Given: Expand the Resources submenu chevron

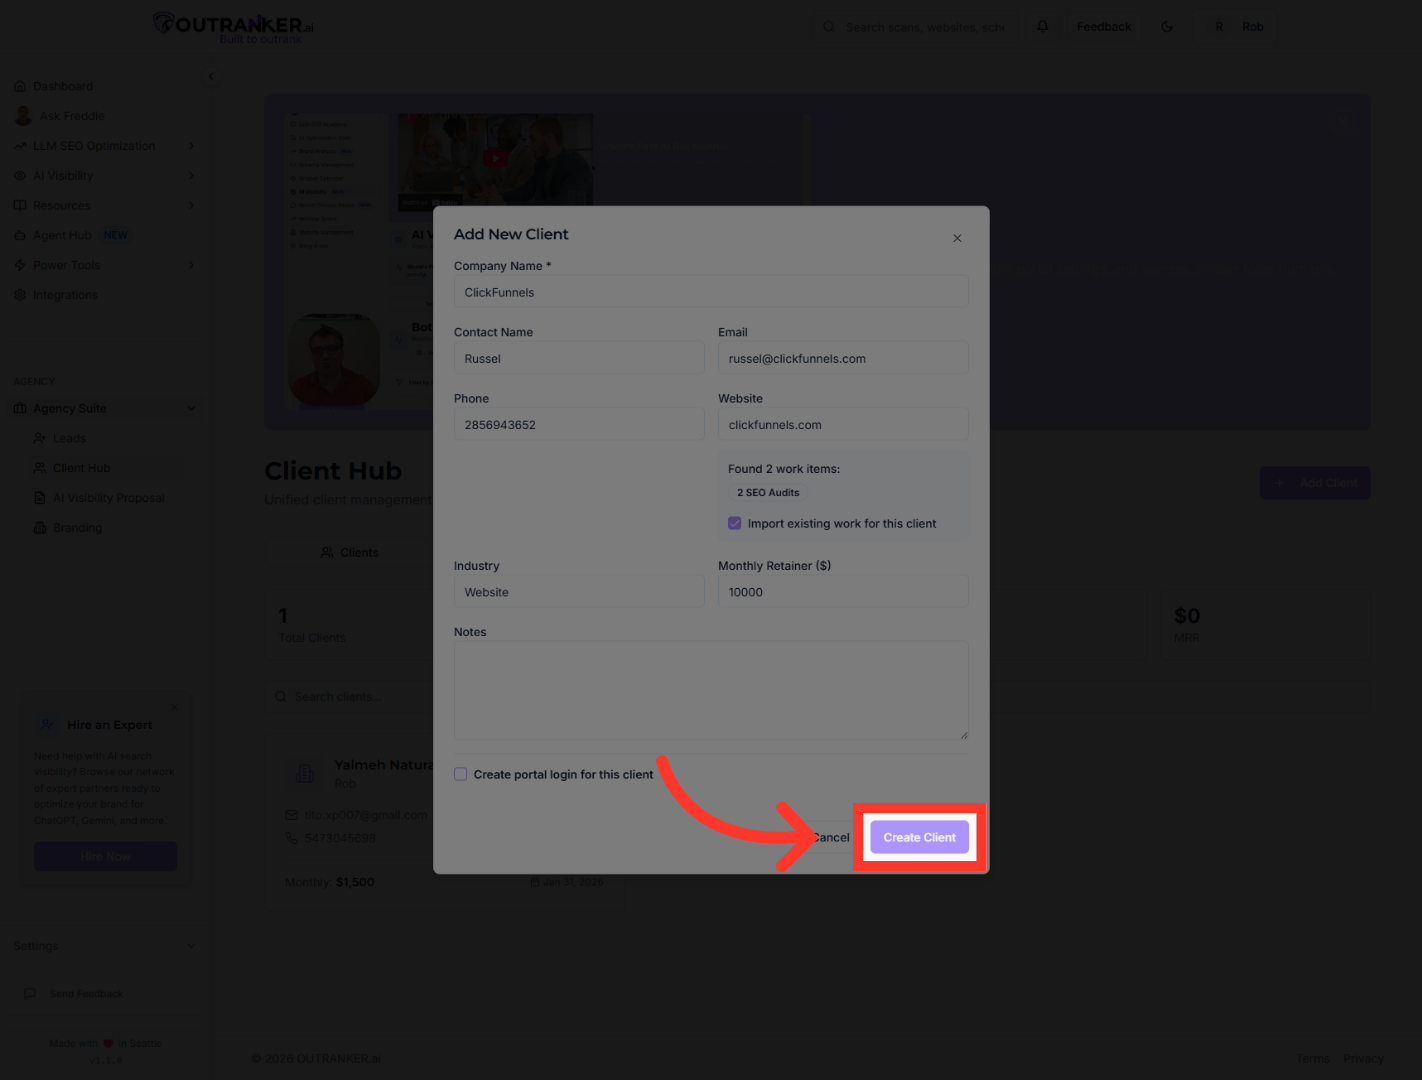Looking at the screenshot, I should click(x=191, y=206).
